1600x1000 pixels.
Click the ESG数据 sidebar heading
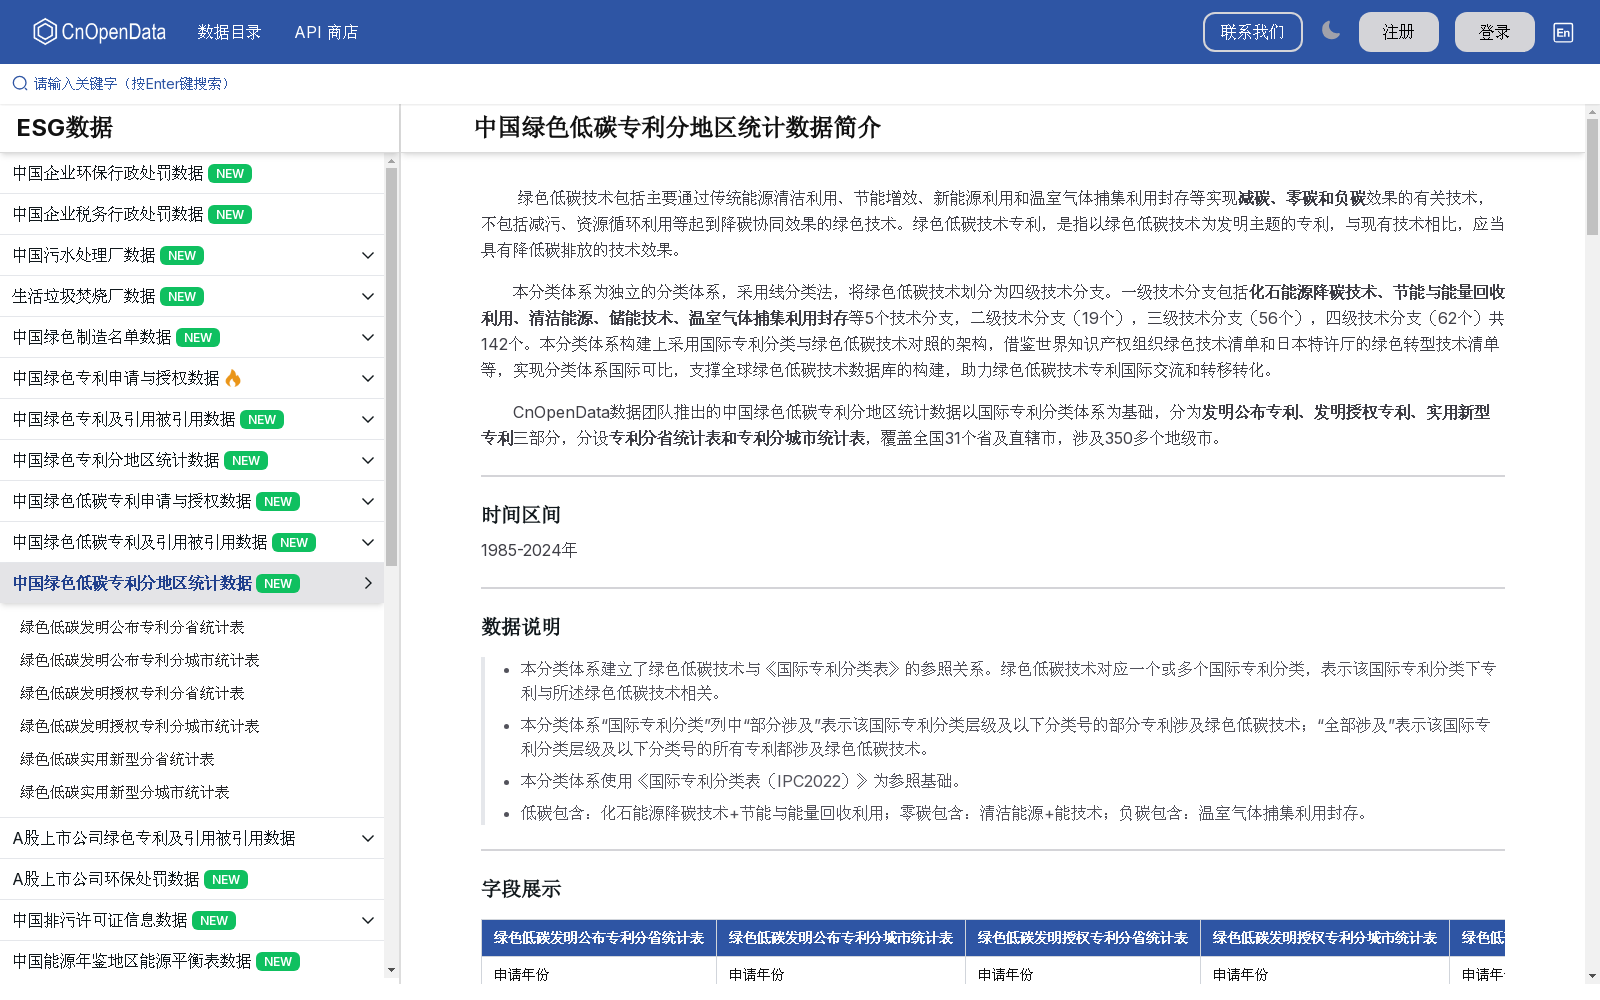click(x=65, y=128)
